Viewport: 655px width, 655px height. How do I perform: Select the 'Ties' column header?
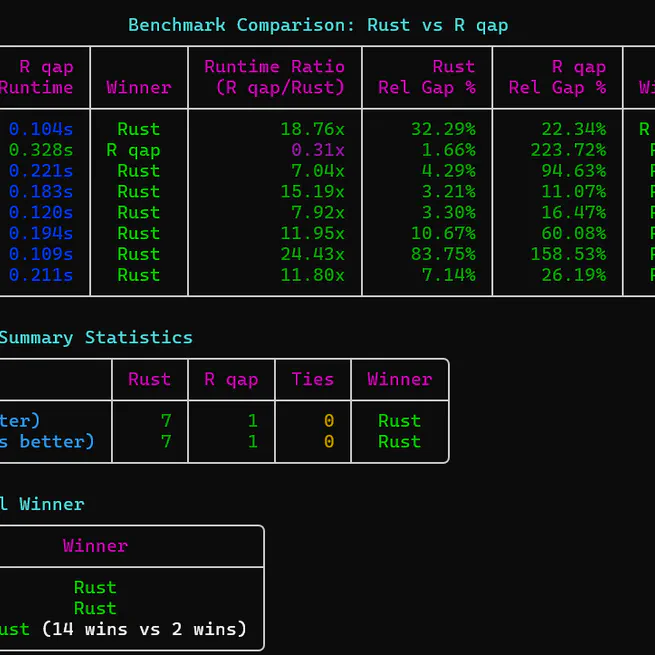click(x=312, y=379)
